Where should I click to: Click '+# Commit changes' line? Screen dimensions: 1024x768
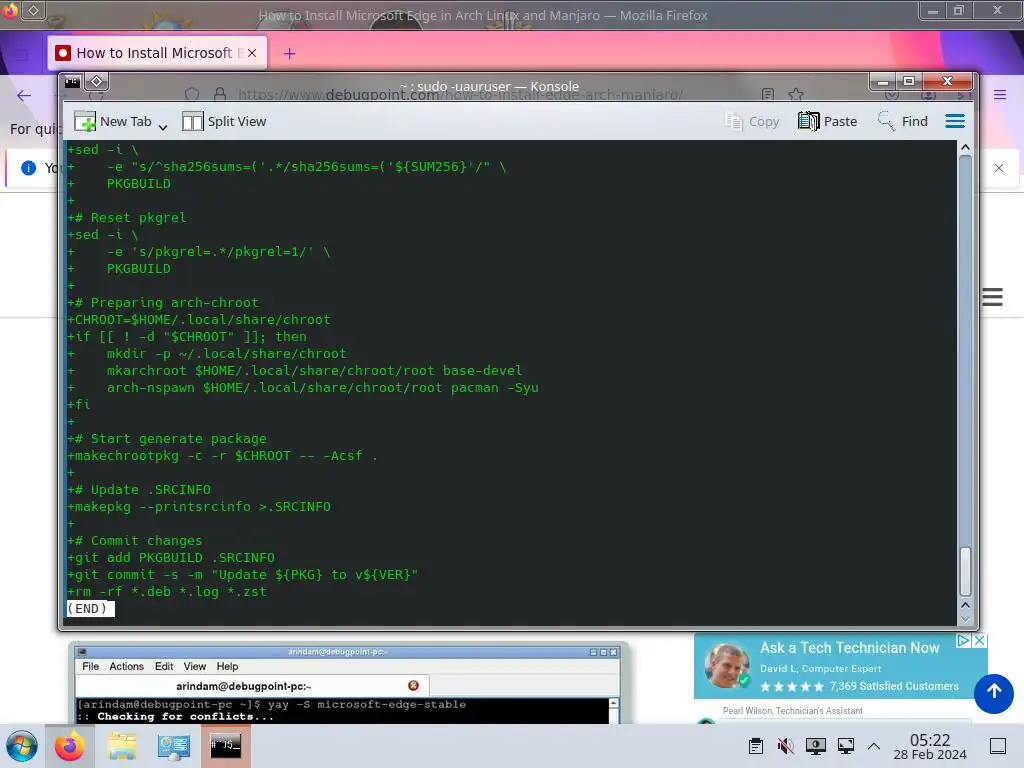(x=135, y=541)
